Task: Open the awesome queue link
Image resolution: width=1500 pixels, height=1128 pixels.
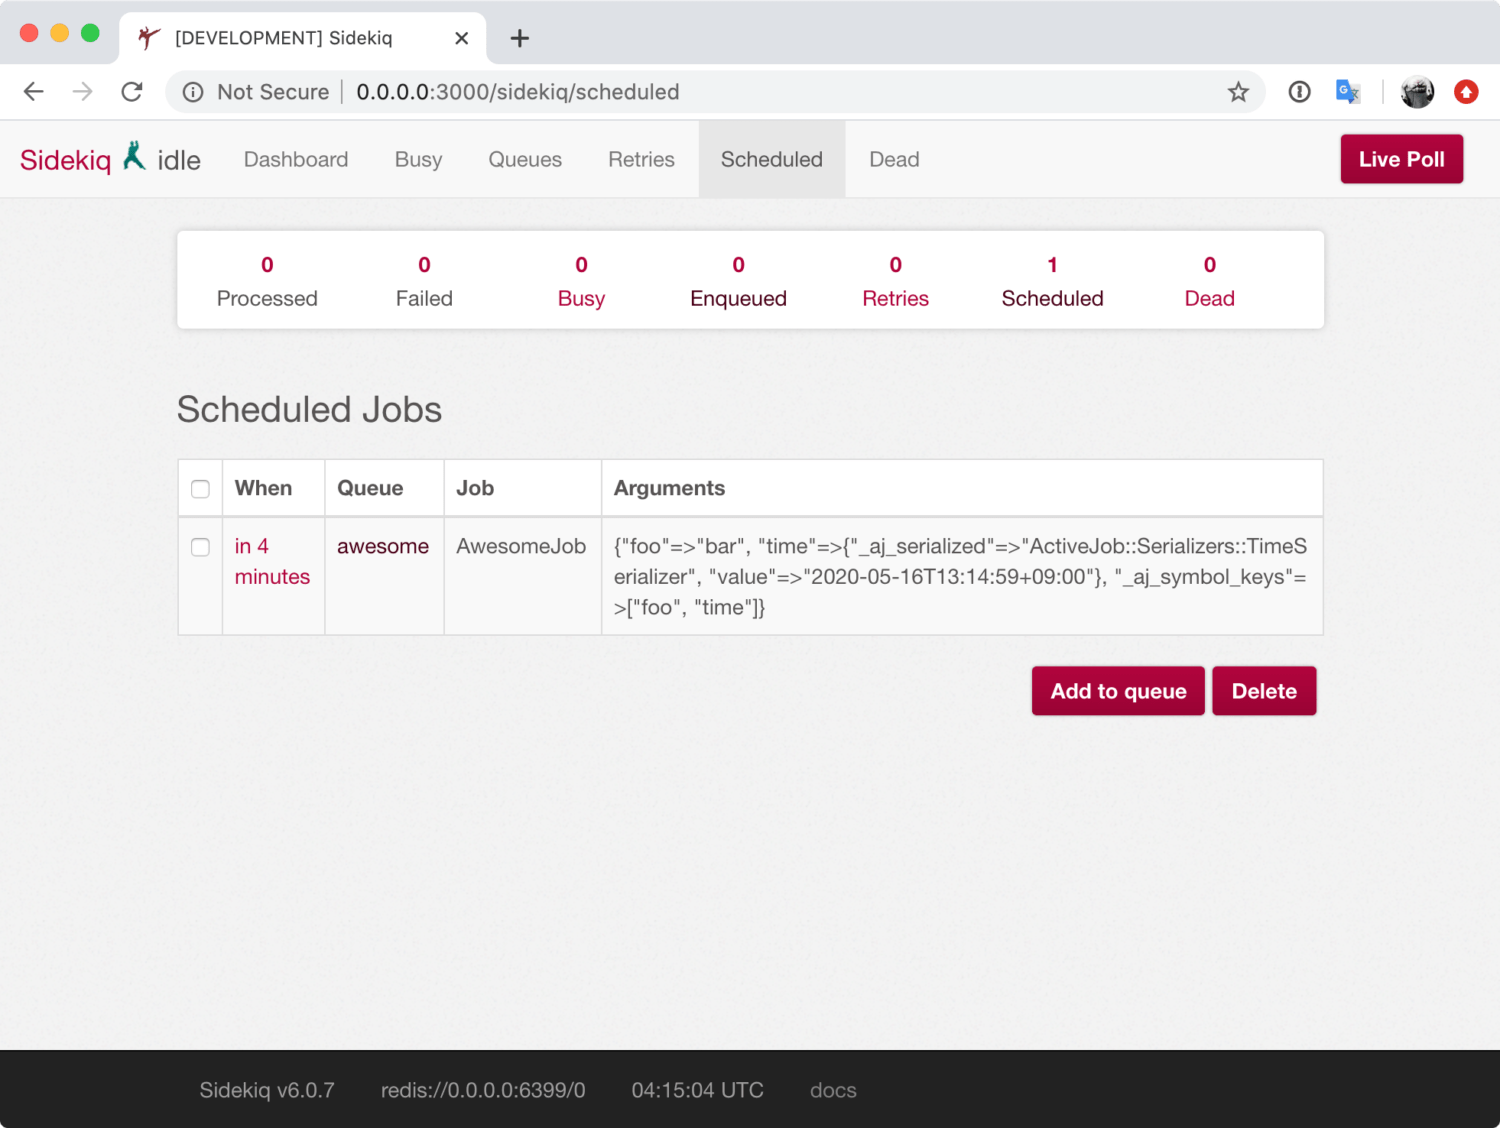Action: pos(382,546)
